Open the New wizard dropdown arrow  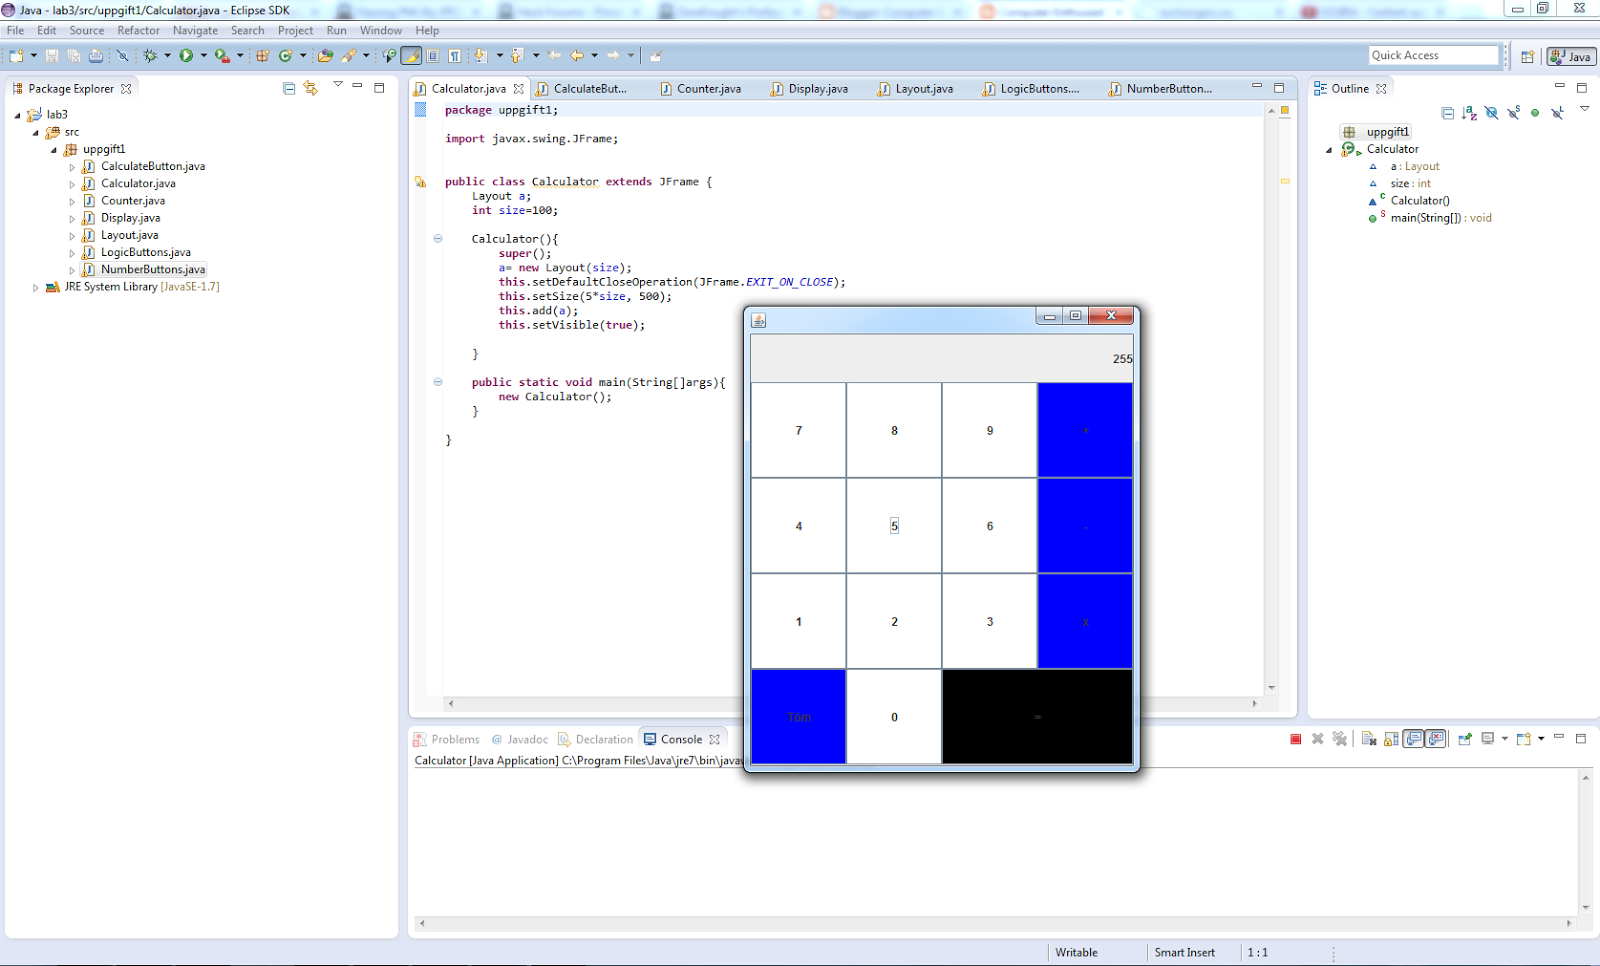(34, 55)
